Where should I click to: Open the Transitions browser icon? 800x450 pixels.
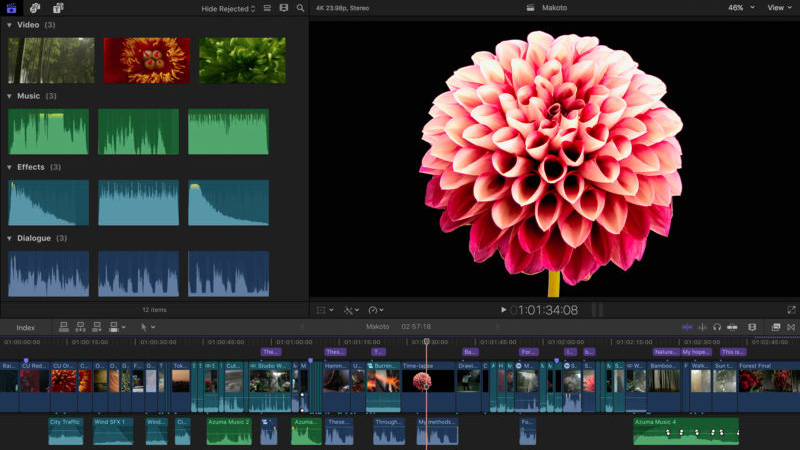coord(793,327)
